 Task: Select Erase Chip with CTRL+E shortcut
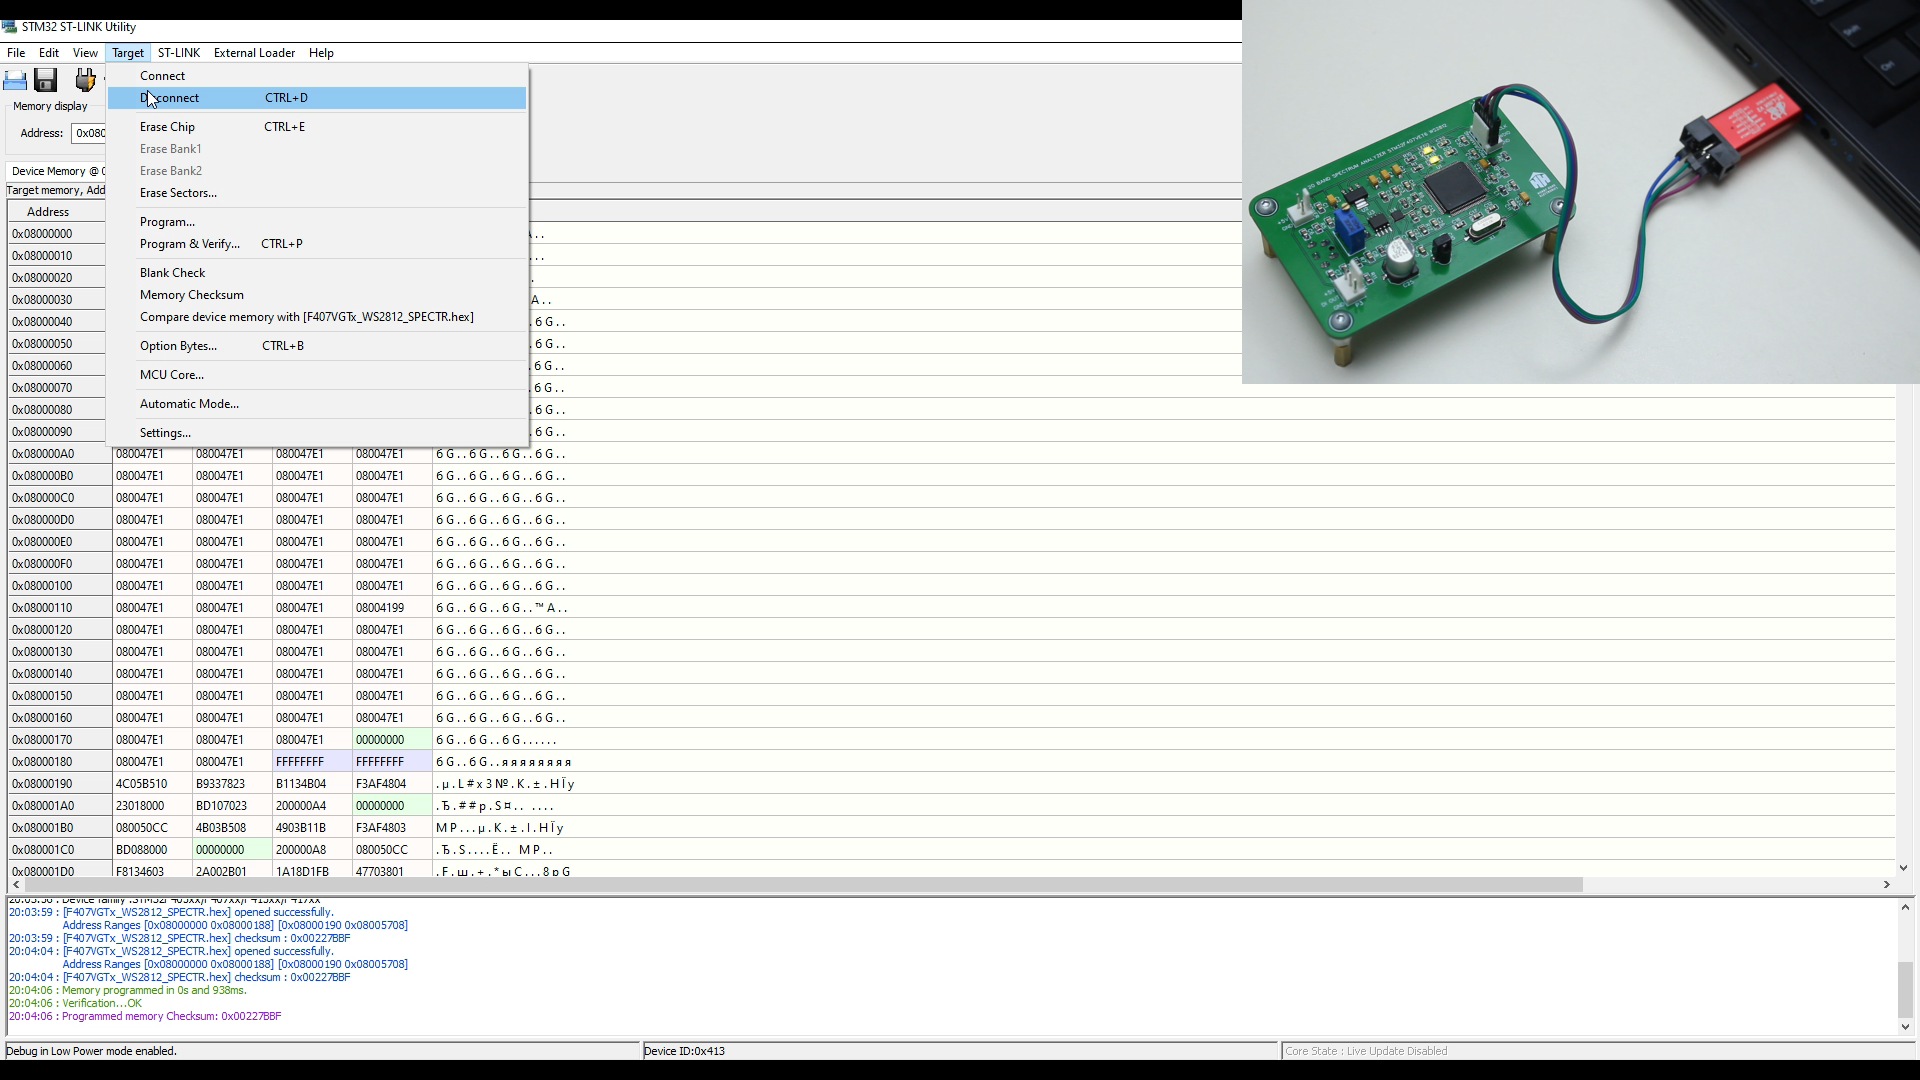click(x=167, y=125)
